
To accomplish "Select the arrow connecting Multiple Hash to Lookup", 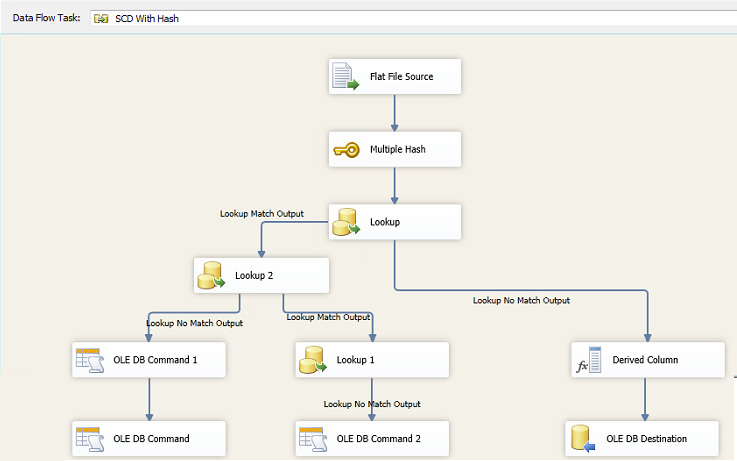I will [x=394, y=186].
